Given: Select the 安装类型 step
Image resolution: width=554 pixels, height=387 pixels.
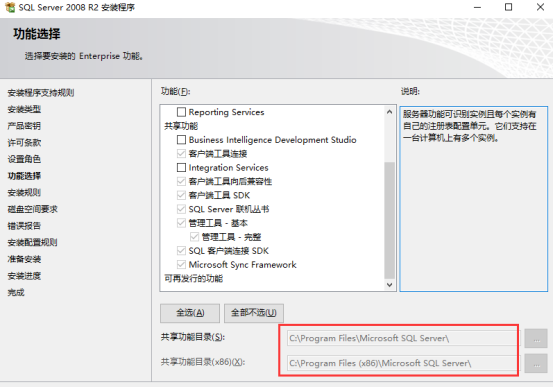Looking at the screenshot, I should [x=24, y=110].
